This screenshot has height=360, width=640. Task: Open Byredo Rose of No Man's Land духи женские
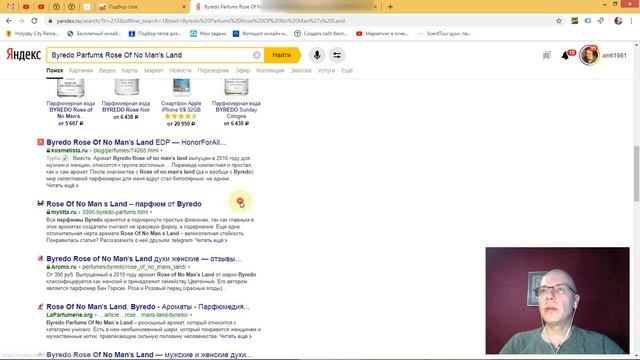(x=144, y=258)
